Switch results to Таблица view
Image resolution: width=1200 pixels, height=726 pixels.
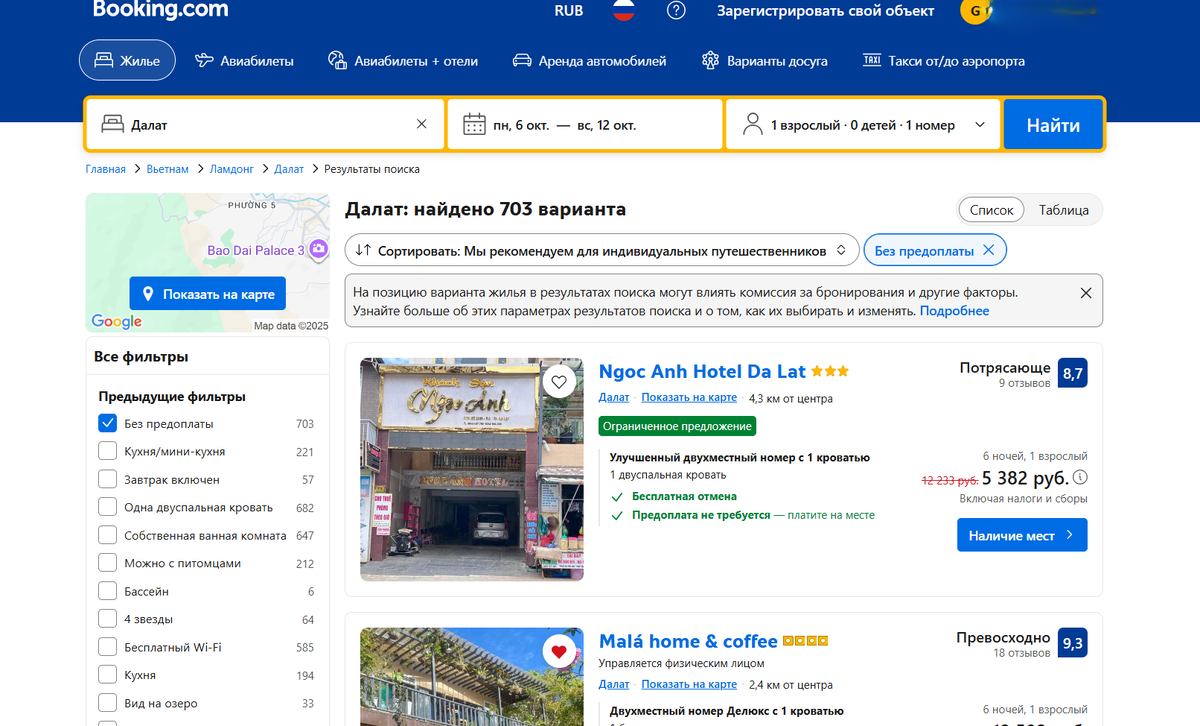pos(1064,210)
